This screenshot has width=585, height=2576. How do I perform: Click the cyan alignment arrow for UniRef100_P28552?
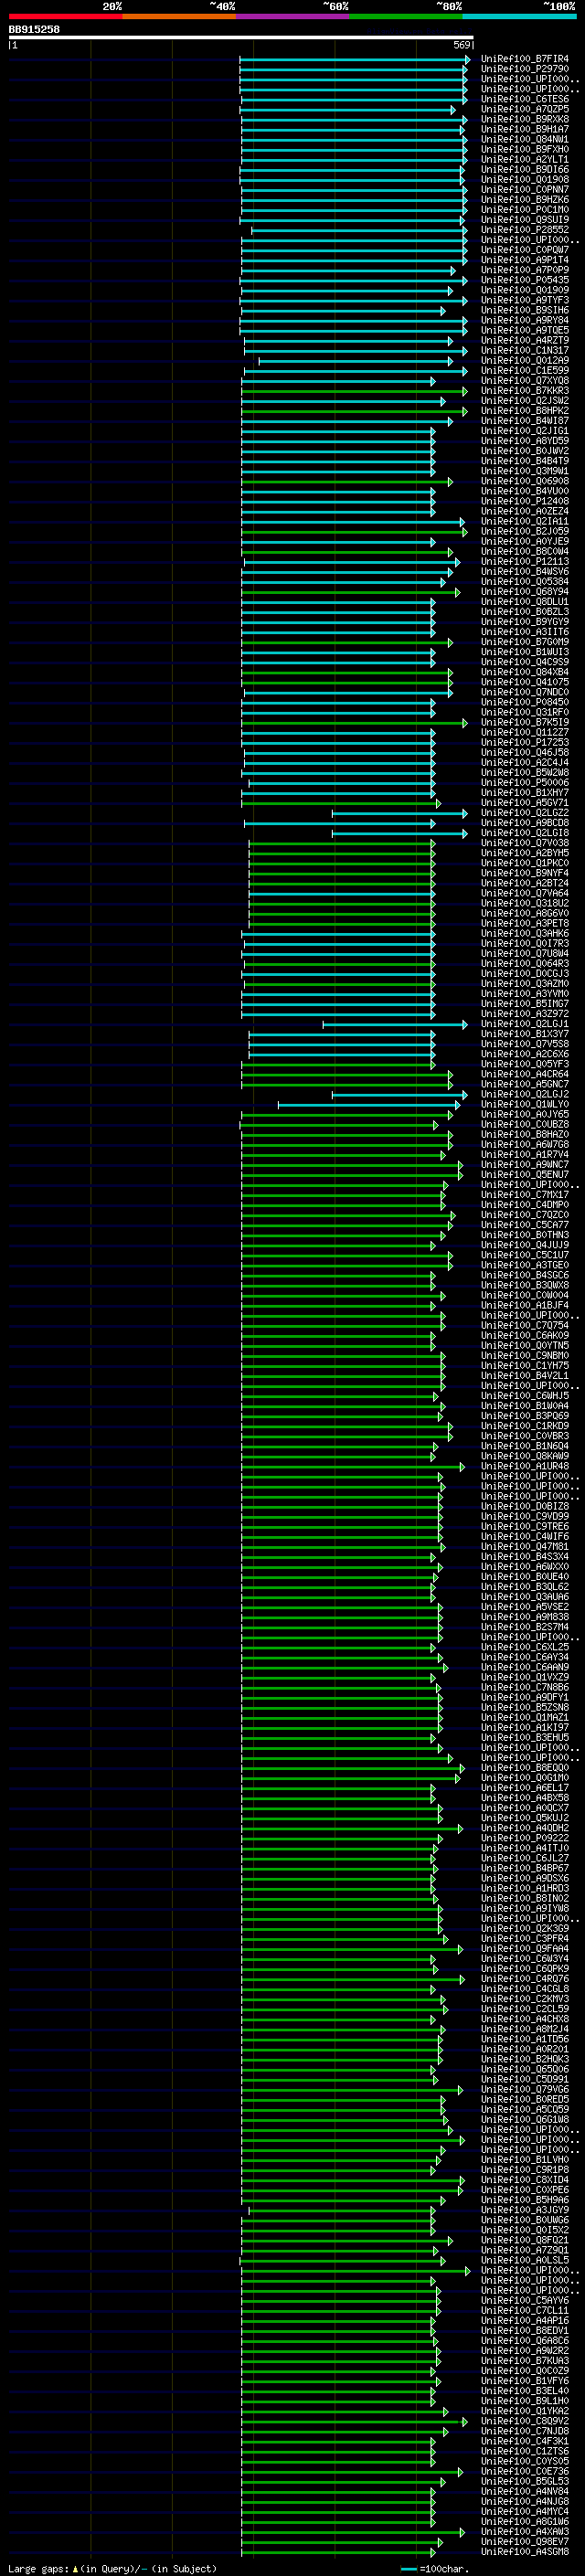(359, 230)
